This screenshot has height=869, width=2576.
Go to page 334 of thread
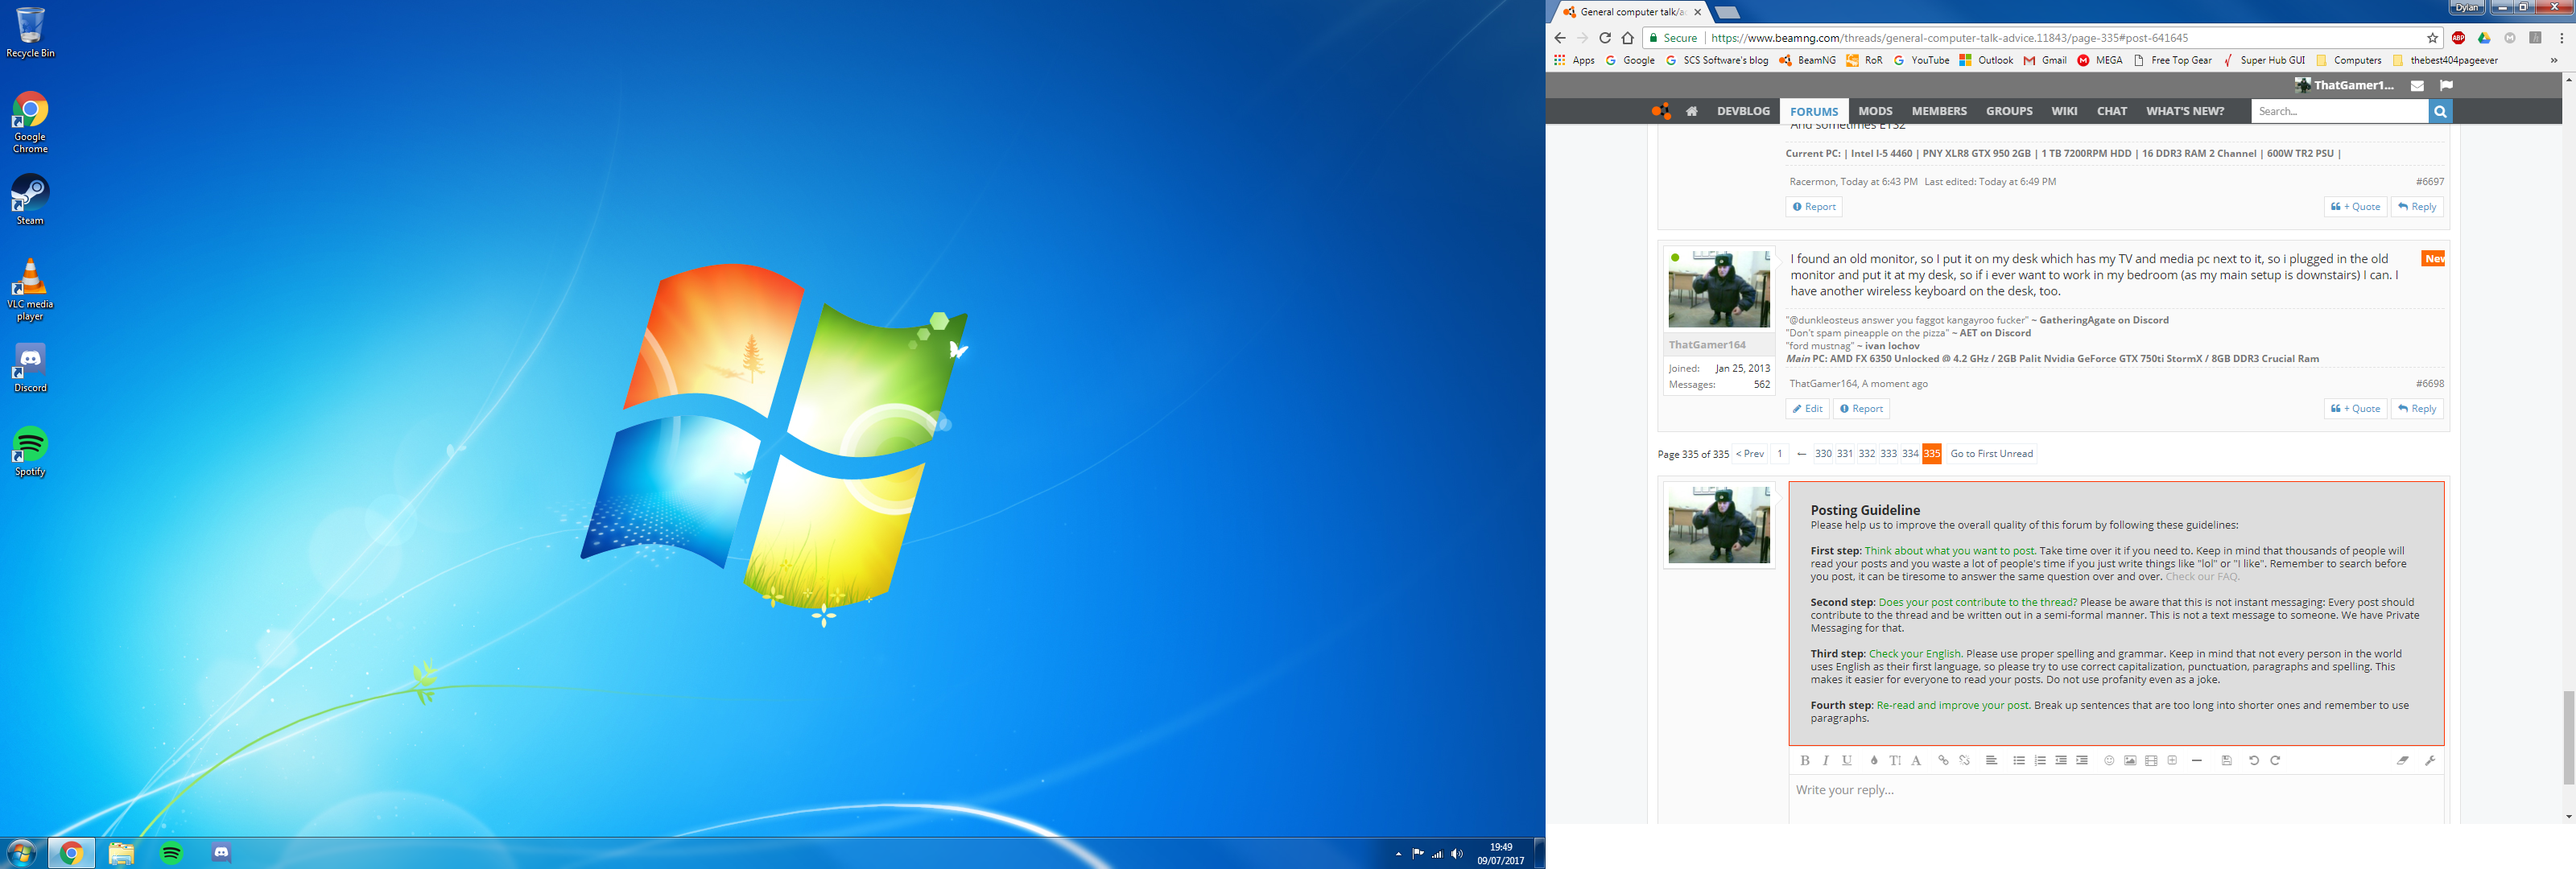tap(1910, 454)
